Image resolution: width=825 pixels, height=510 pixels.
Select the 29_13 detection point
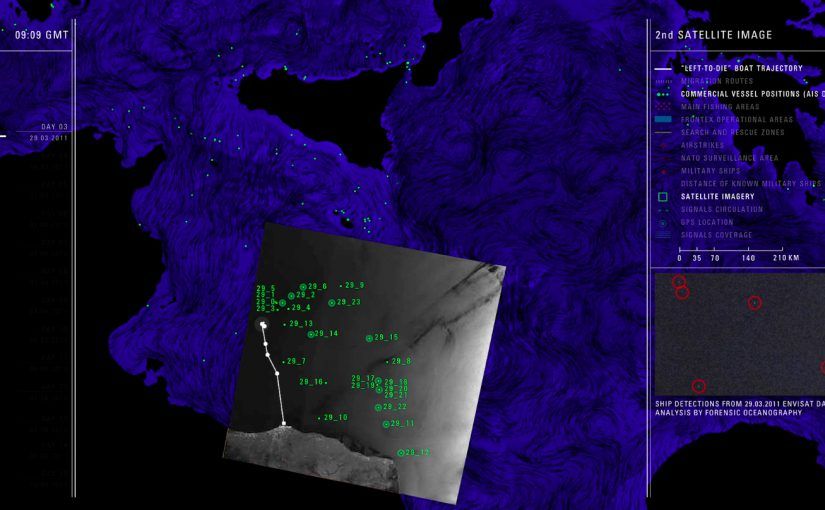285,324
